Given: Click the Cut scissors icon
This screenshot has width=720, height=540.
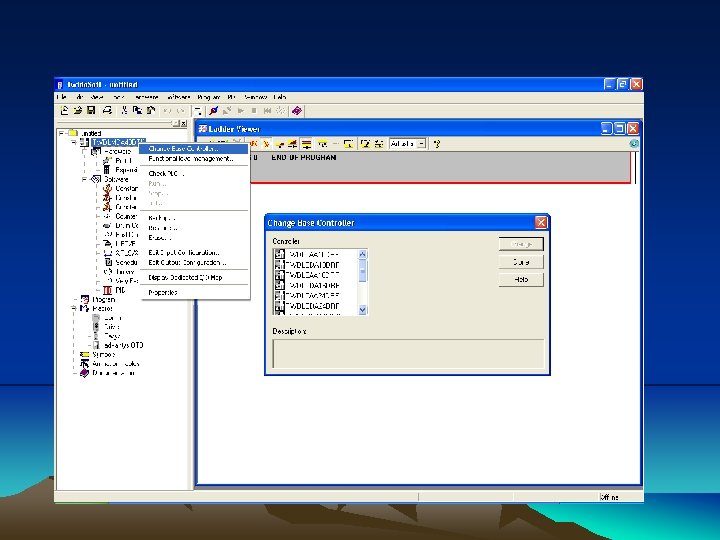Looking at the screenshot, I should pyautogui.click(x=124, y=110).
